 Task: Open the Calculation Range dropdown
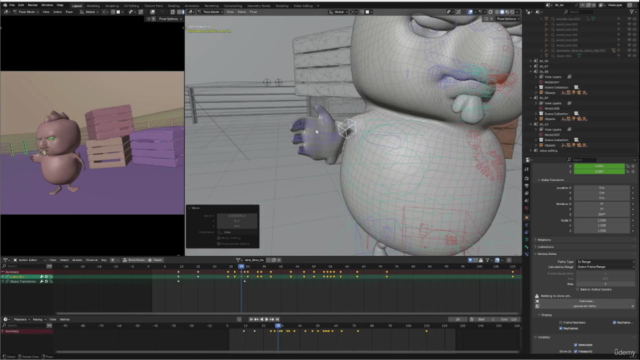click(605, 267)
